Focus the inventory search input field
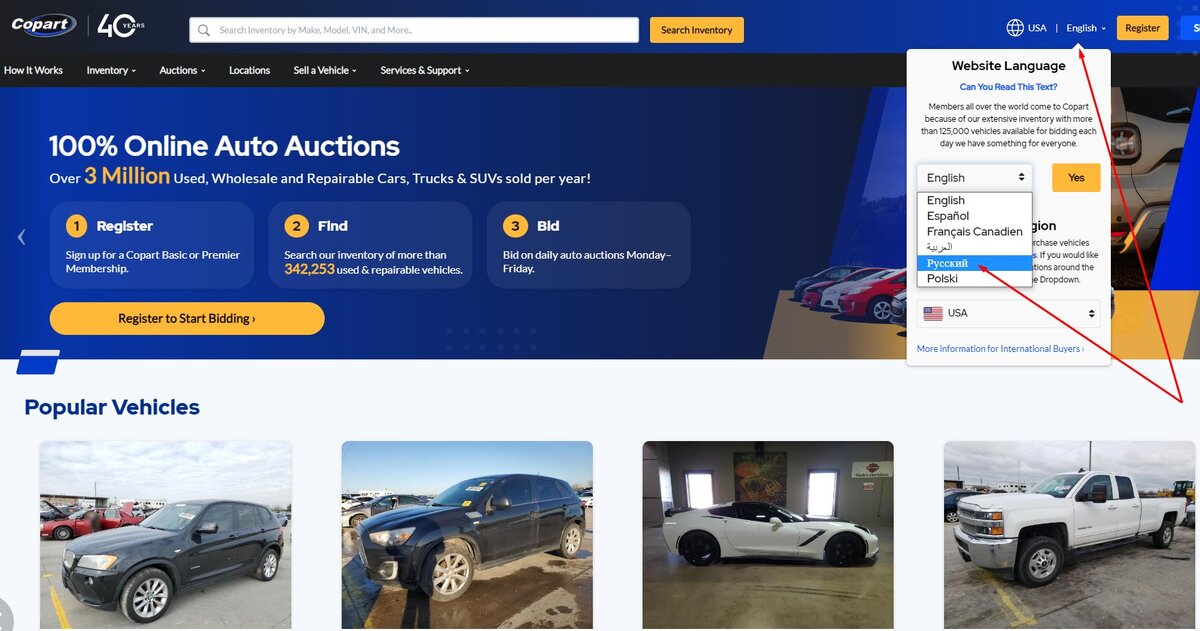This screenshot has width=1200, height=631. 414,30
